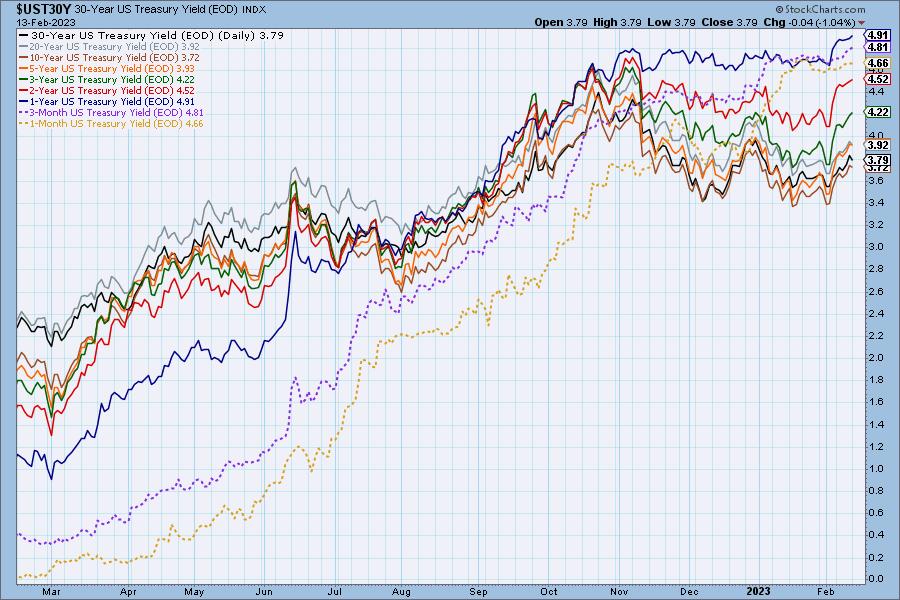Click the 0.4 tick on the yield axis
900x600 pixels.
point(876,535)
